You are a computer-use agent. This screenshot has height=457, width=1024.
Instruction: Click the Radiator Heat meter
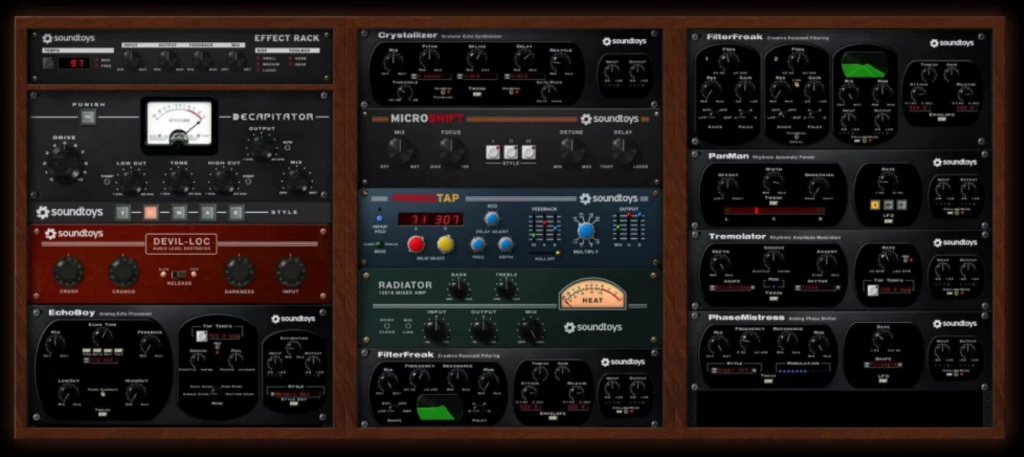(592, 294)
